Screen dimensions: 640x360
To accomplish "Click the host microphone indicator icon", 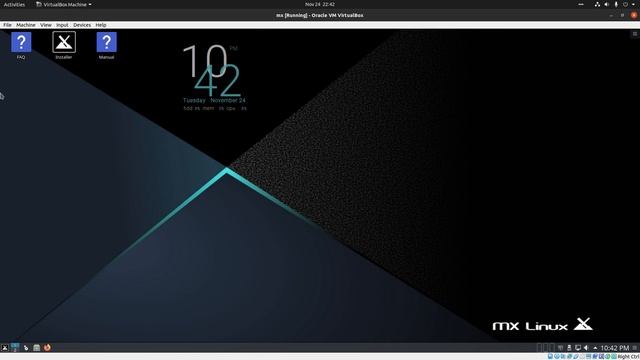I will tap(616, 4).
